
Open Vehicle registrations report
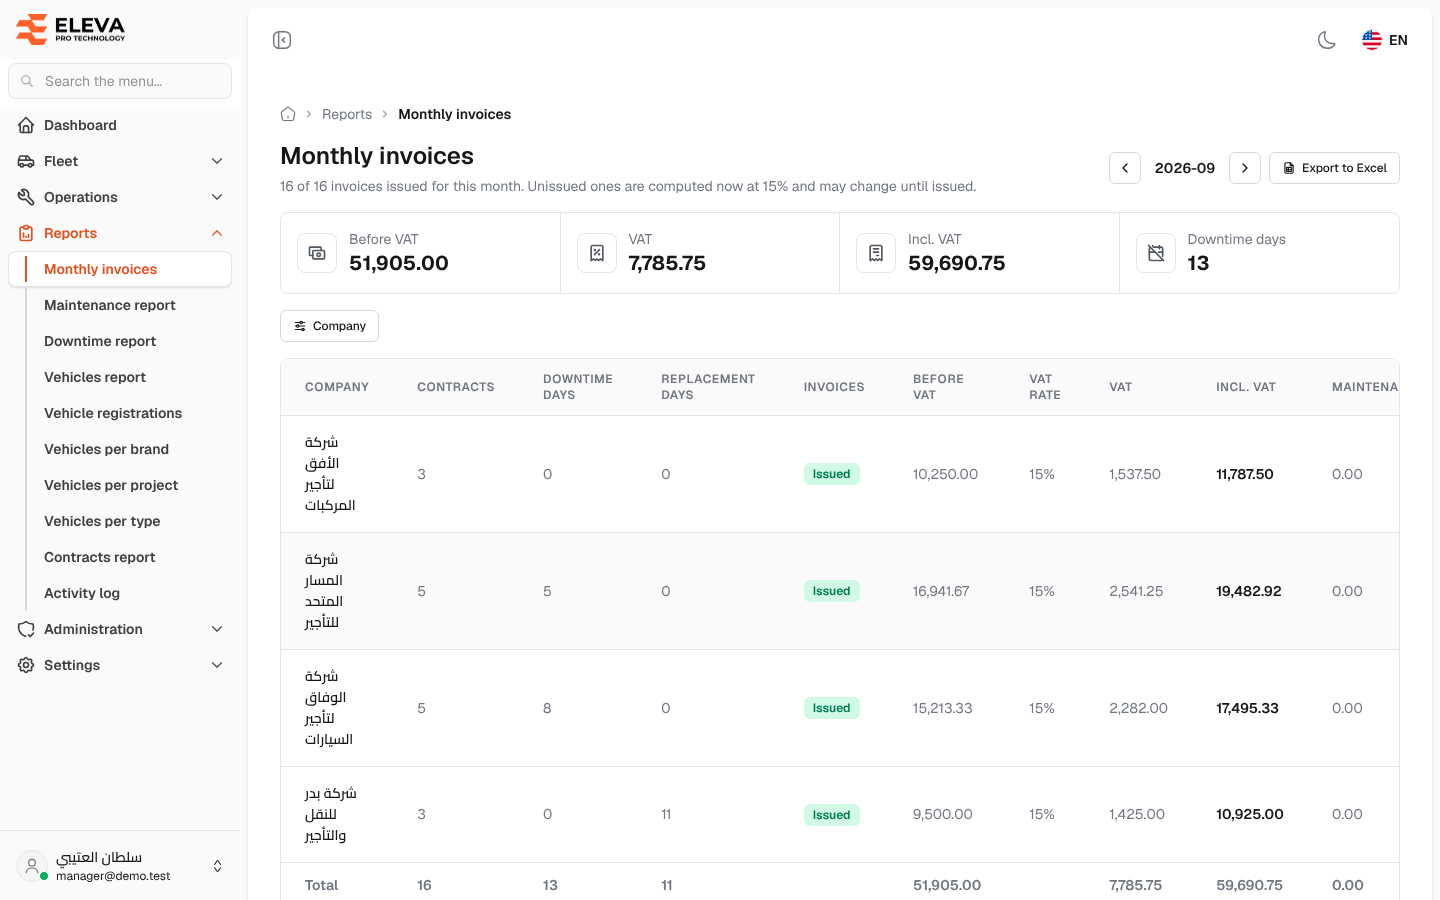point(113,413)
